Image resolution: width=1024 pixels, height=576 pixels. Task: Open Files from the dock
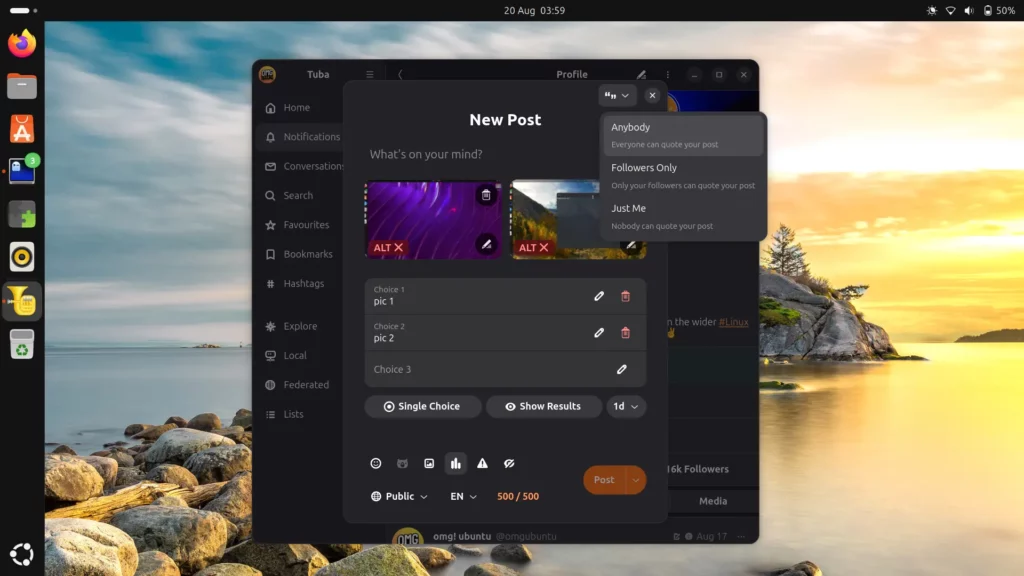pyautogui.click(x=22, y=86)
